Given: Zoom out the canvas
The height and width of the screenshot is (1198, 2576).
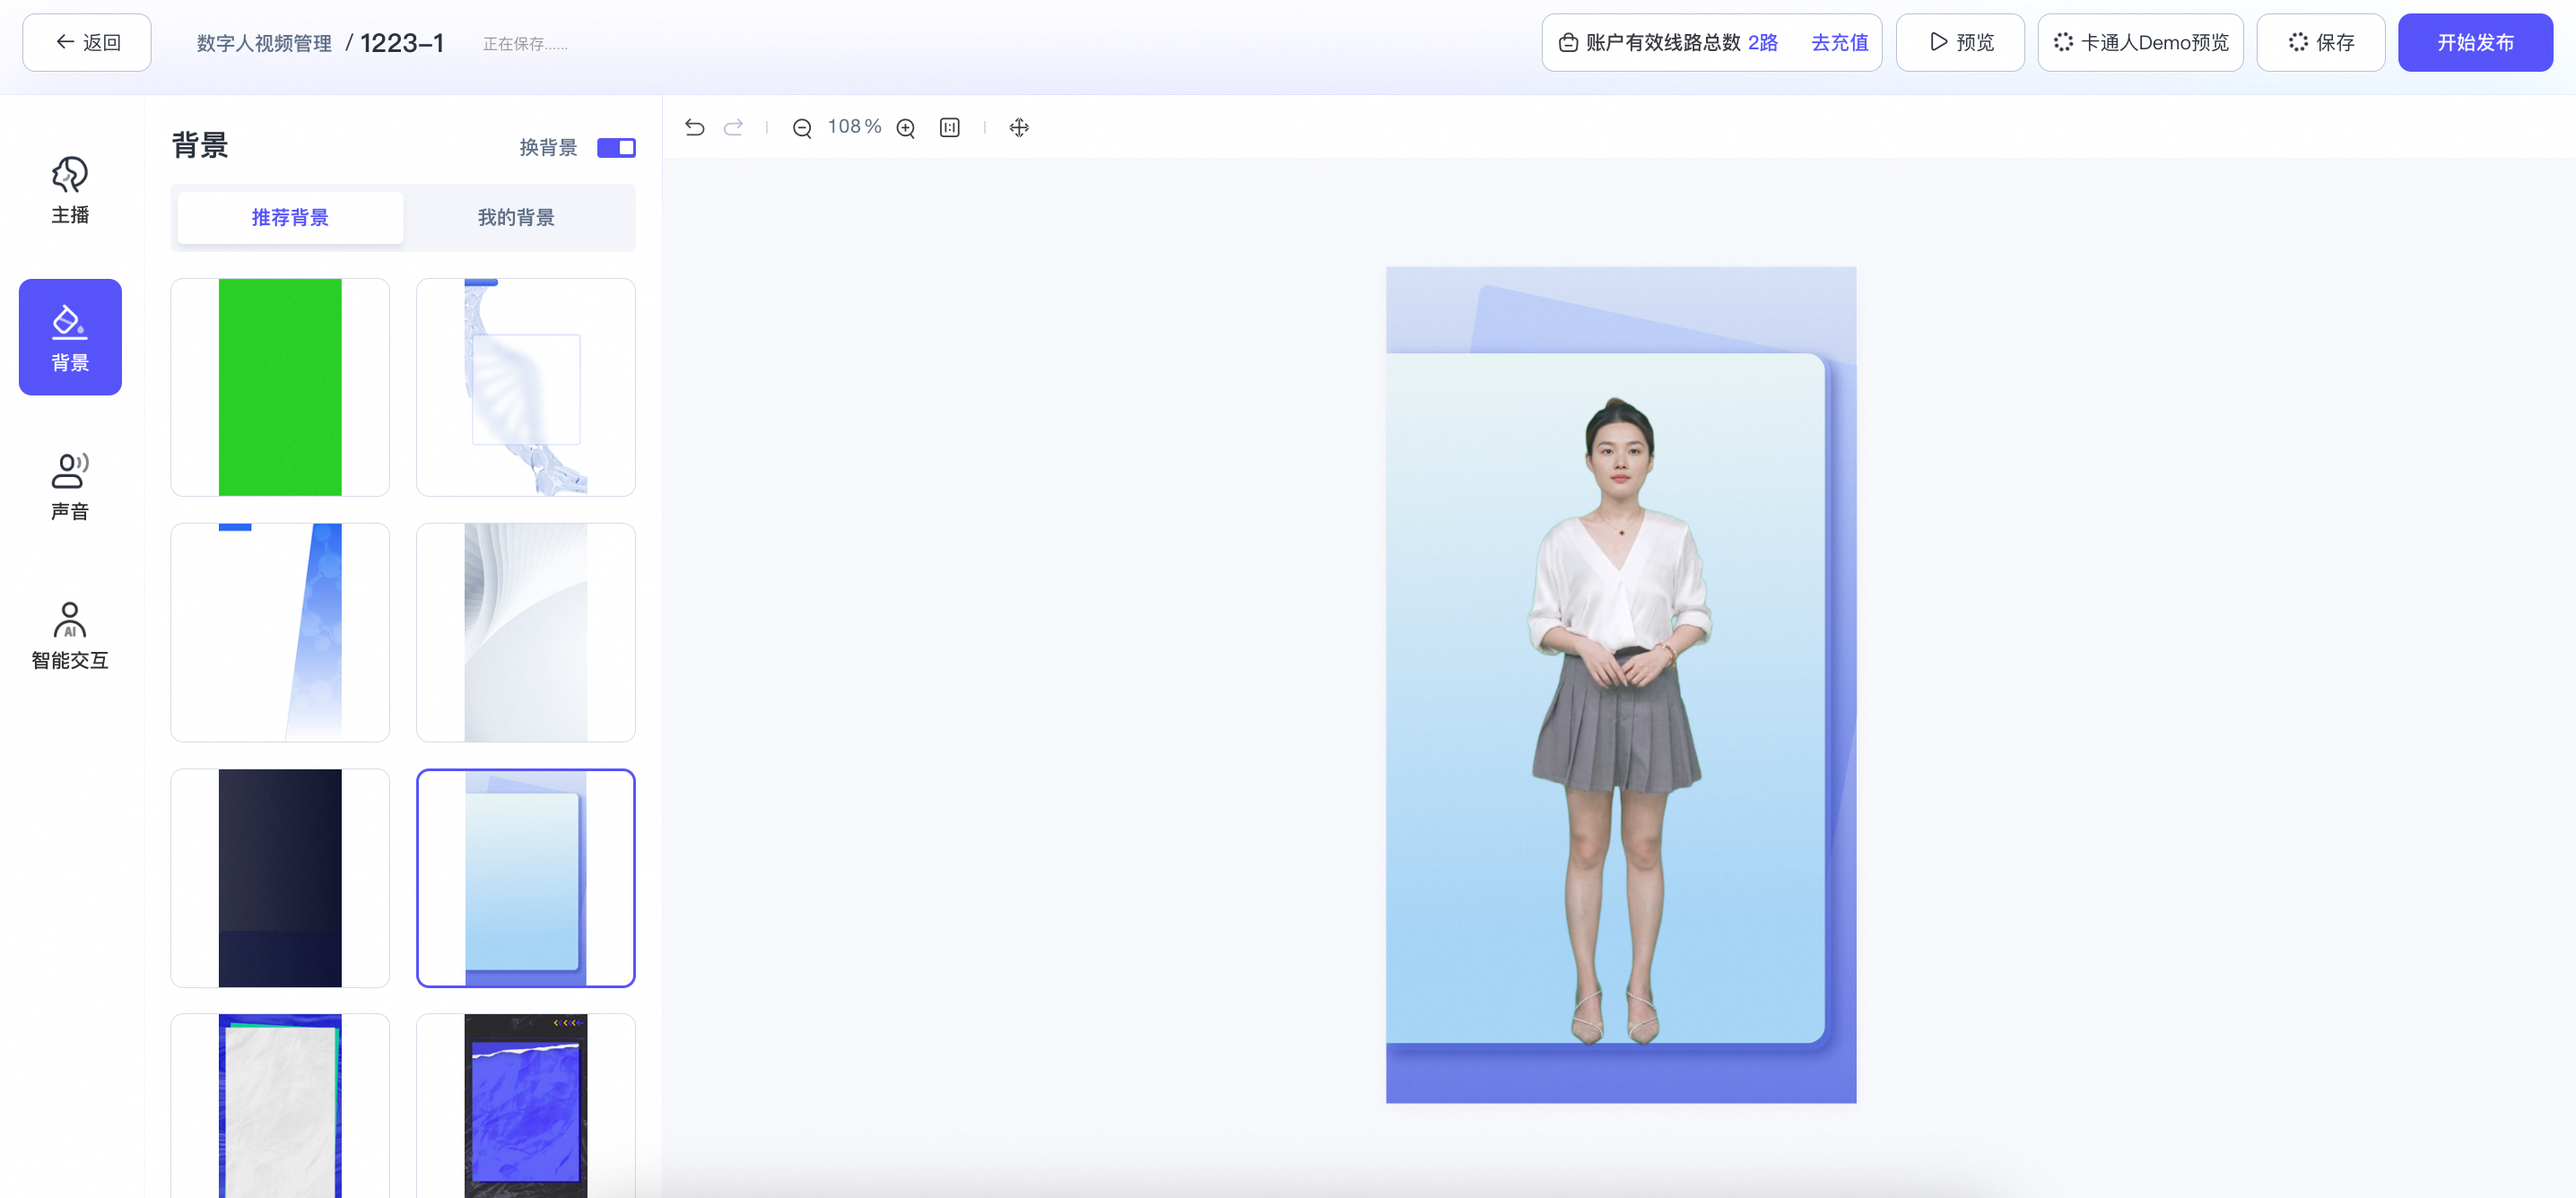Looking at the screenshot, I should click(802, 128).
